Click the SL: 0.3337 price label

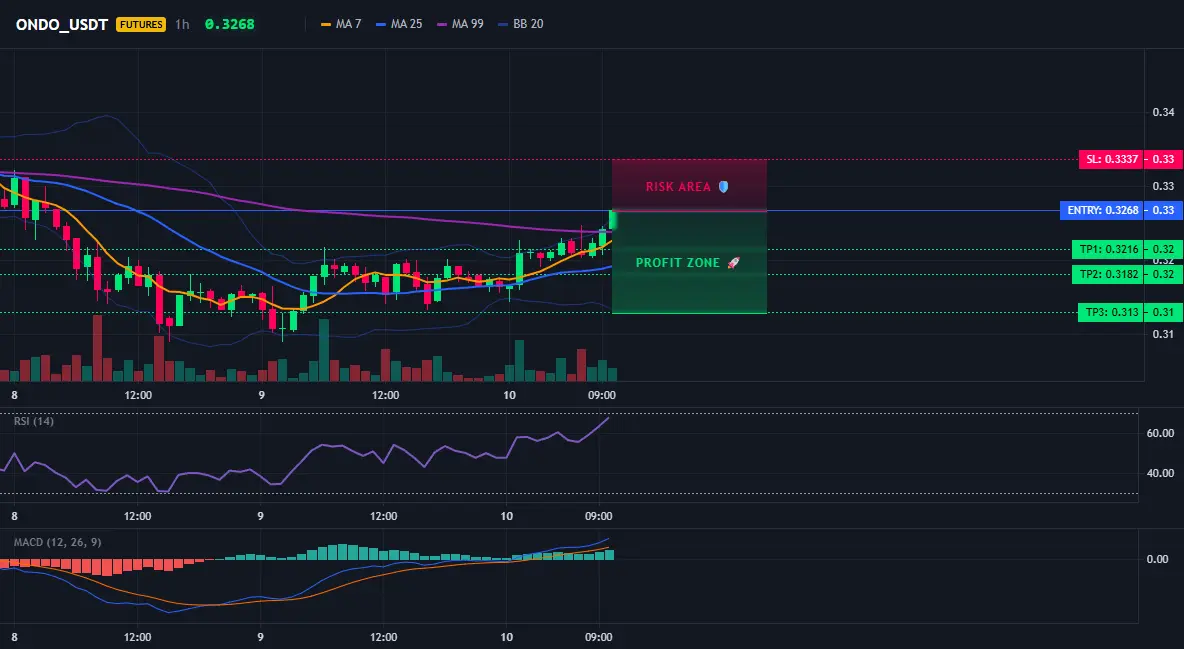1111,159
